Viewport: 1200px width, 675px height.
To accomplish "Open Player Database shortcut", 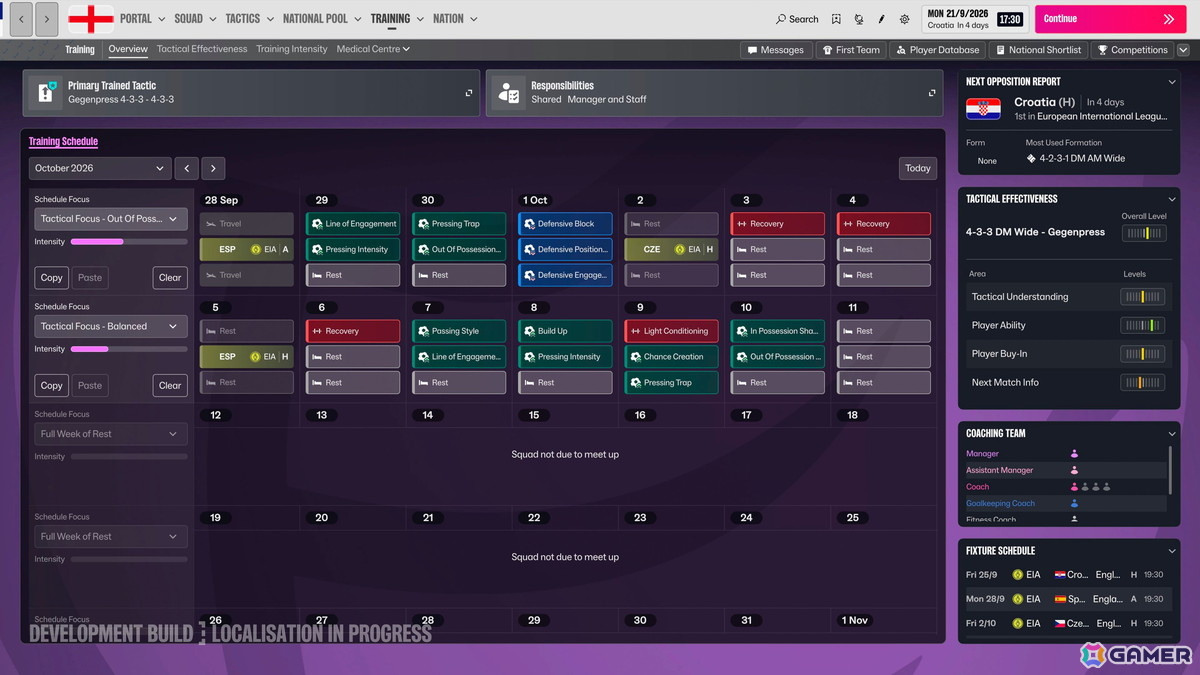I will [937, 49].
